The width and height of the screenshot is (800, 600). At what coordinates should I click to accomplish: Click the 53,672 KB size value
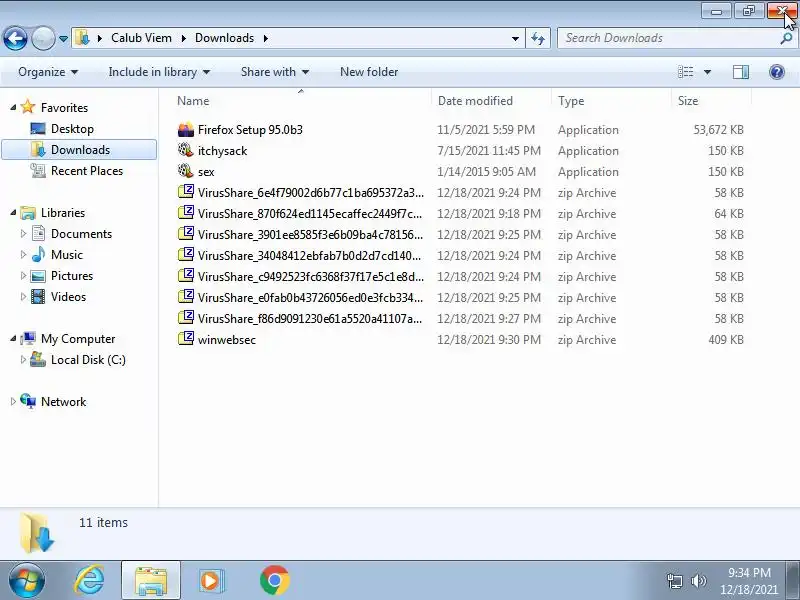tap(718, 130)
